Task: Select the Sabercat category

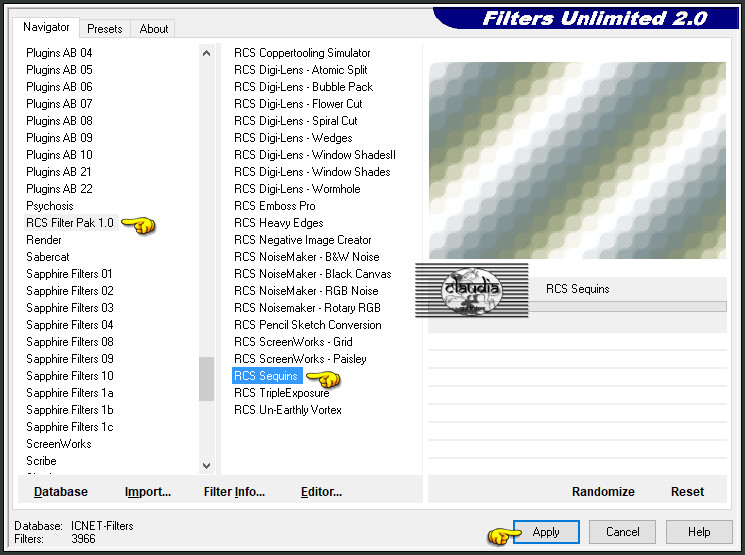Action: 48,257
